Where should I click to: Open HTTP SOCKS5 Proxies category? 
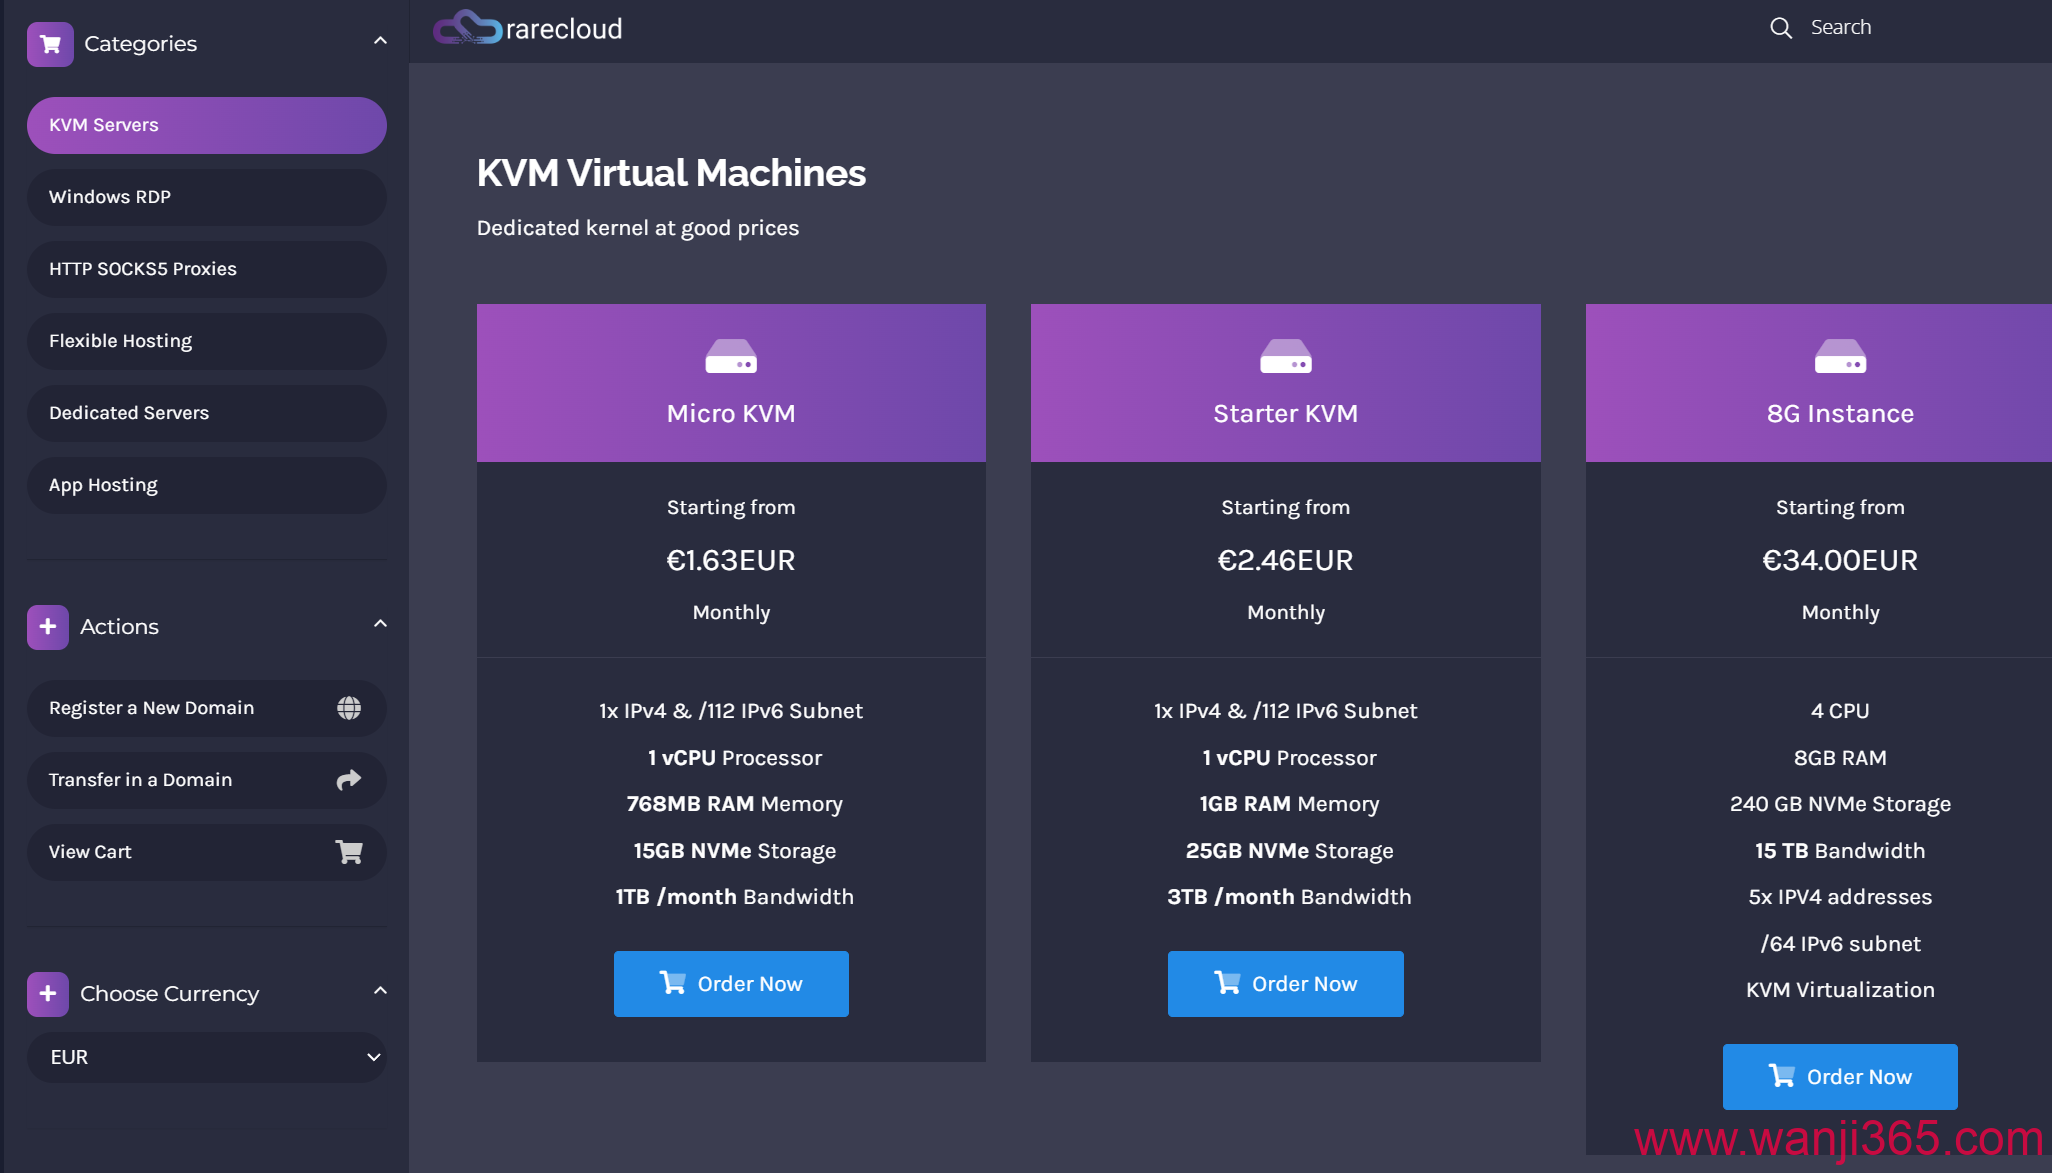tap(207, 269)
